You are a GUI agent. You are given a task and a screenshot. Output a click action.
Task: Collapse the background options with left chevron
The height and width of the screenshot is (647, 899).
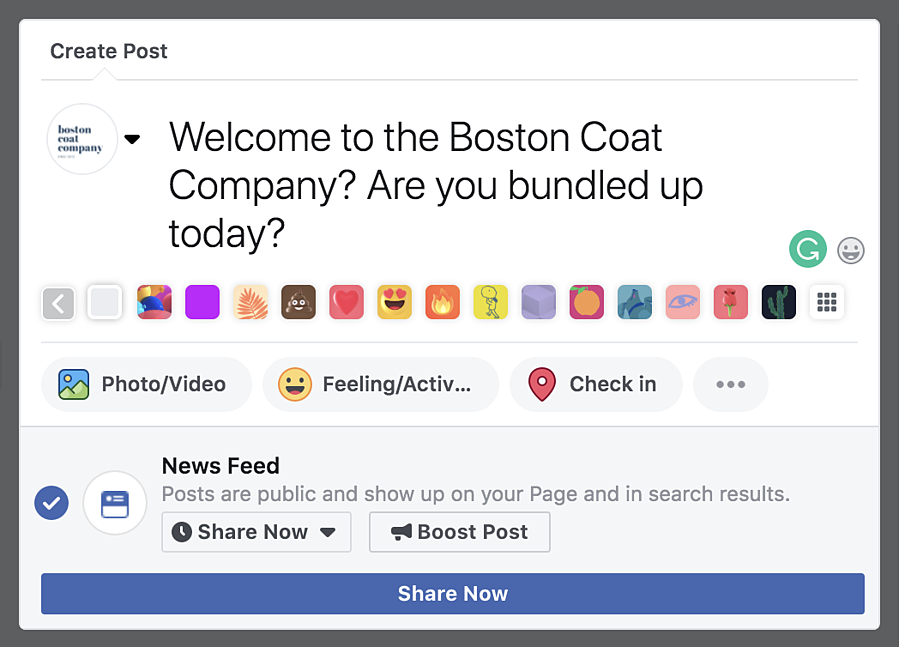[58, 302]
